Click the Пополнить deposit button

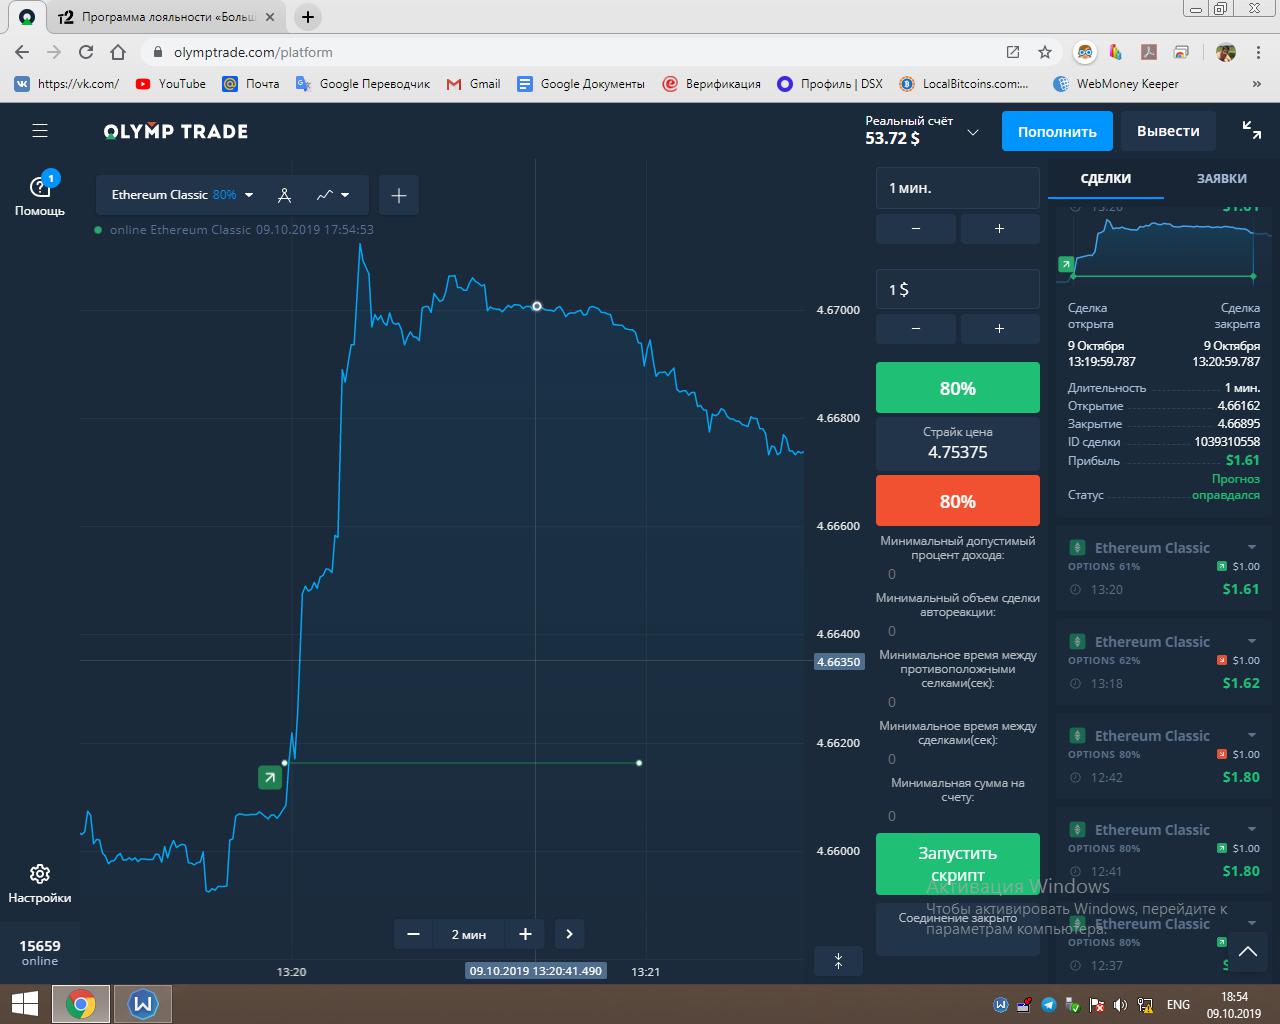(x=1057, y=131)
